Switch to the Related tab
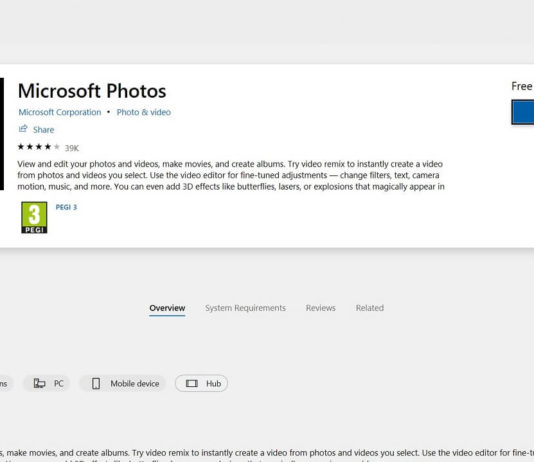The width and height of the screenshot is (534, 462). [370, 308]
